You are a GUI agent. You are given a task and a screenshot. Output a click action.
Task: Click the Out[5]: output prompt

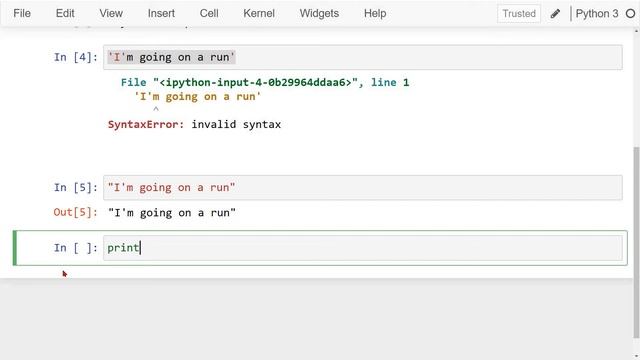click(x=76, y=213)
